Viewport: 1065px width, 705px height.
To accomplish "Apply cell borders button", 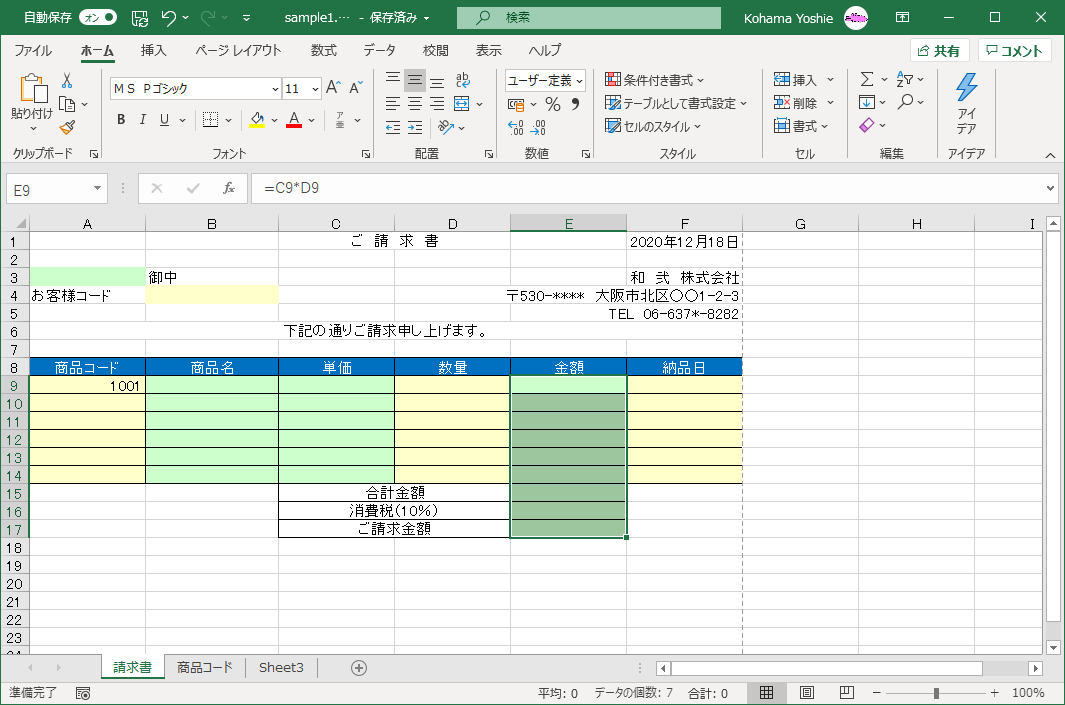I will [211, 120].
